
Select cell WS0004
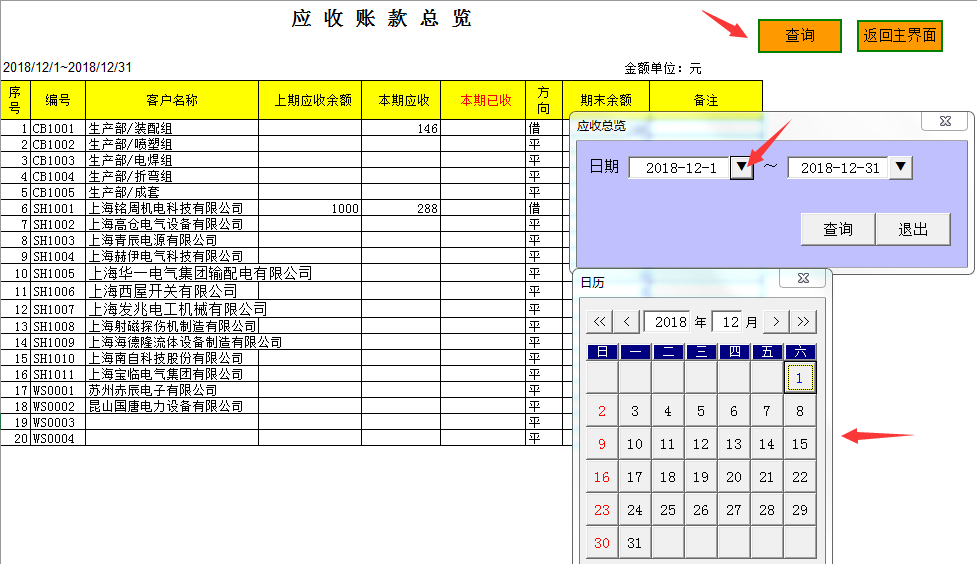pyautogui.click(x=58, y=438)
